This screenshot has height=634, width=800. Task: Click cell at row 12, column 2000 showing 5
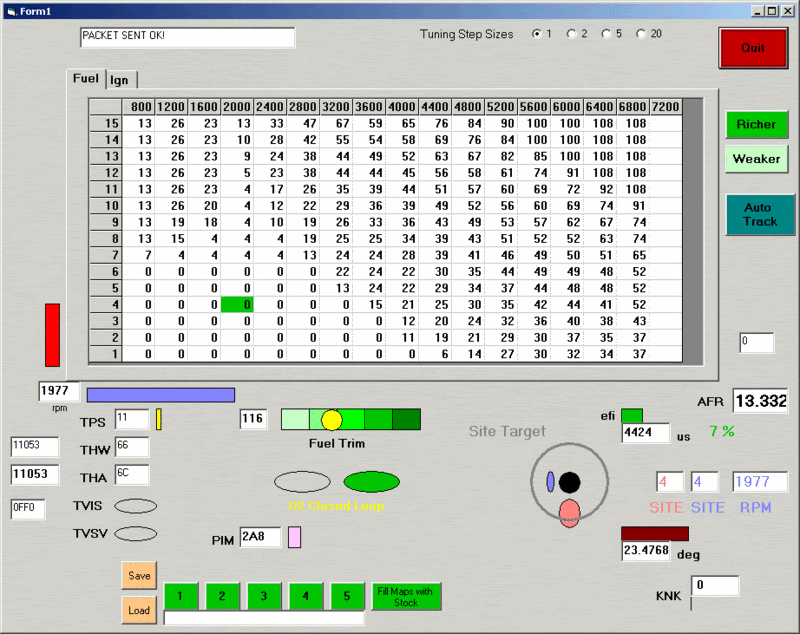pos(237,173)
